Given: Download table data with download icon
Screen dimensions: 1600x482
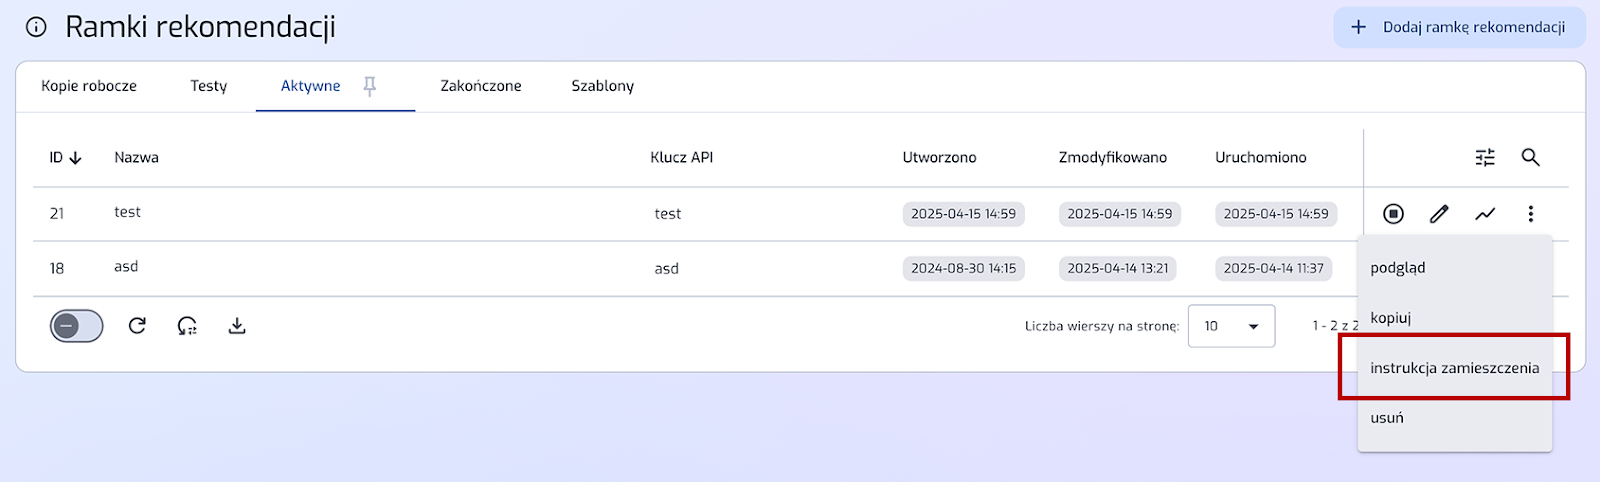Looking at the screenshot, I should (x=237, y=326).
